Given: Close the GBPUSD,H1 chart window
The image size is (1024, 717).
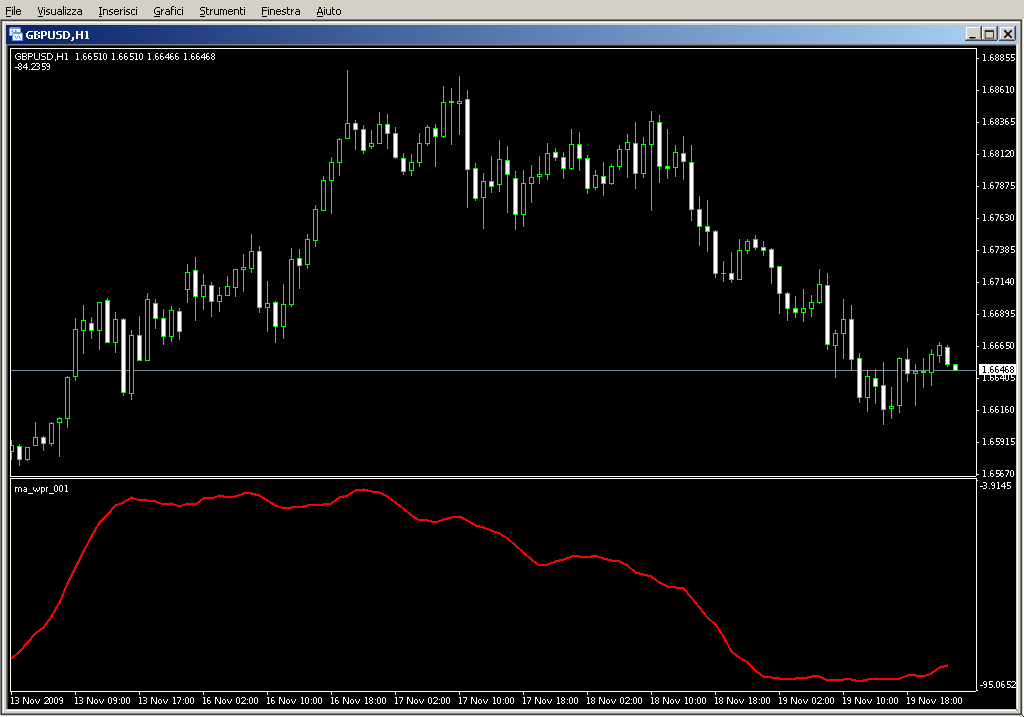Looking at the screenshot, I should click(x=1008, y=34).
